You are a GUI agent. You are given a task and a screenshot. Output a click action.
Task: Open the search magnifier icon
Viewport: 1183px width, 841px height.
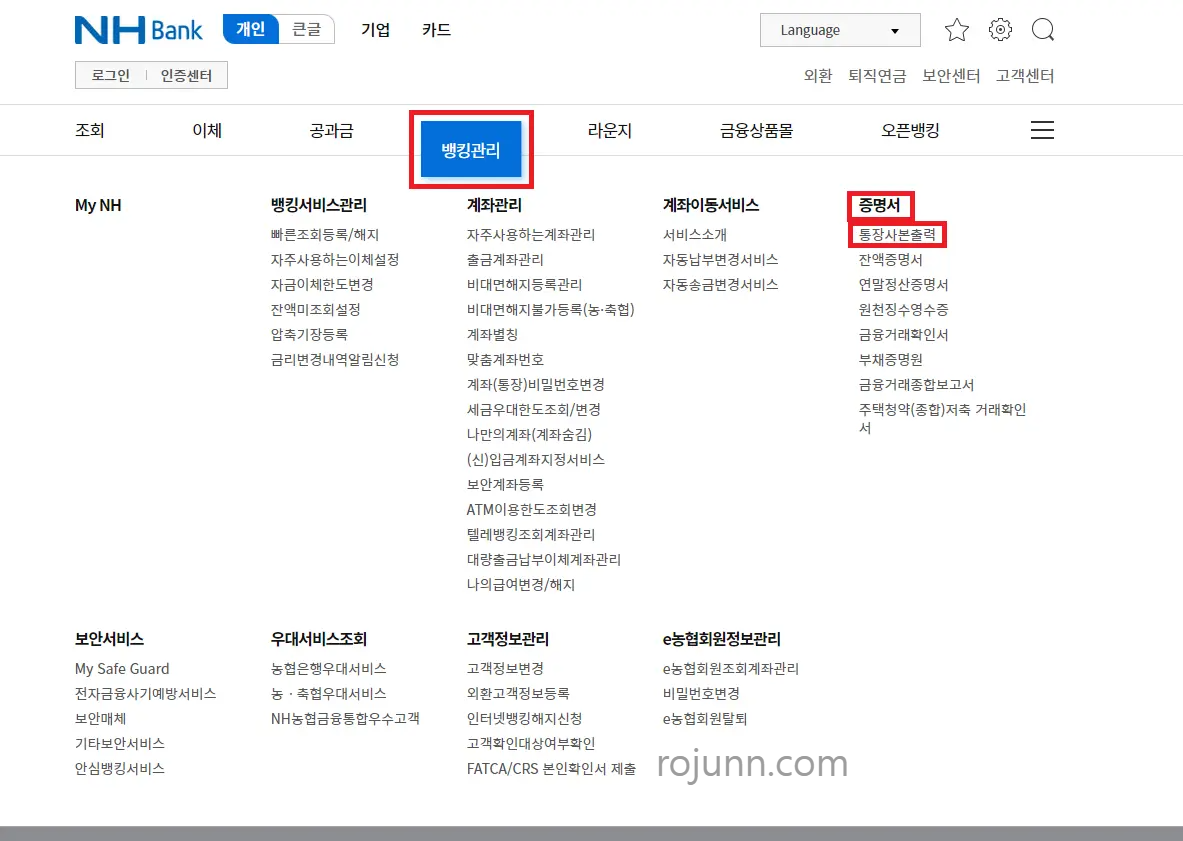[x=1043, y=30]
